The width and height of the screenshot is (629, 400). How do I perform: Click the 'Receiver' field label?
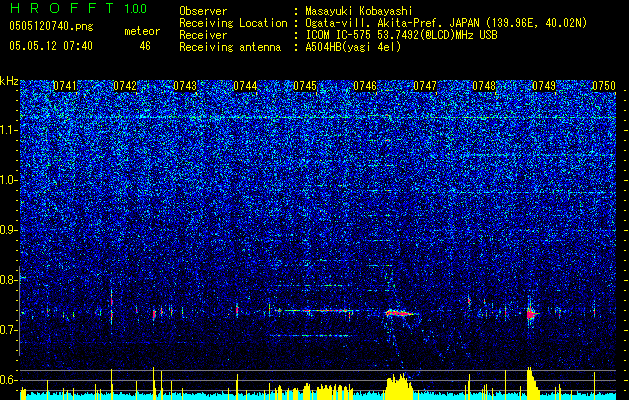pyautogui.click(x=203, y=35)
